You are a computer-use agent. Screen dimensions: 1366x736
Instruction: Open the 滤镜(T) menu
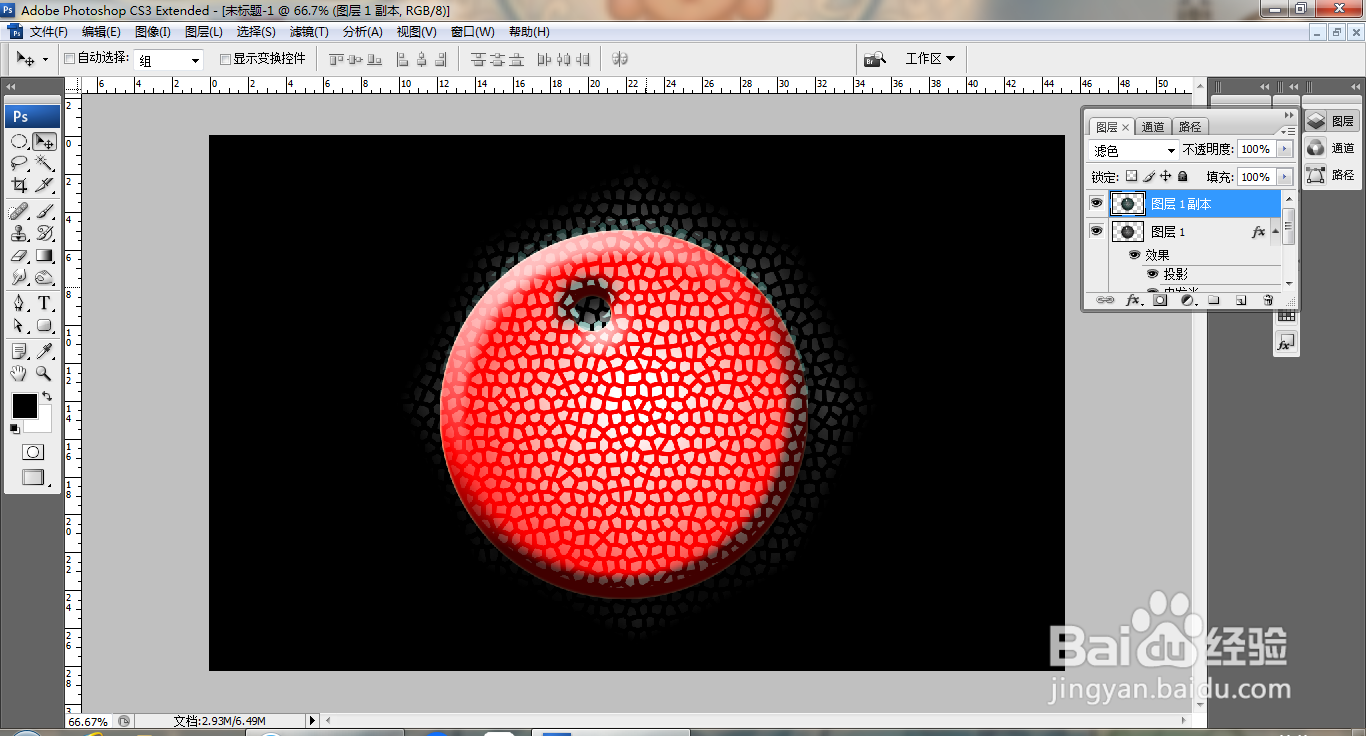click(309, 32)
